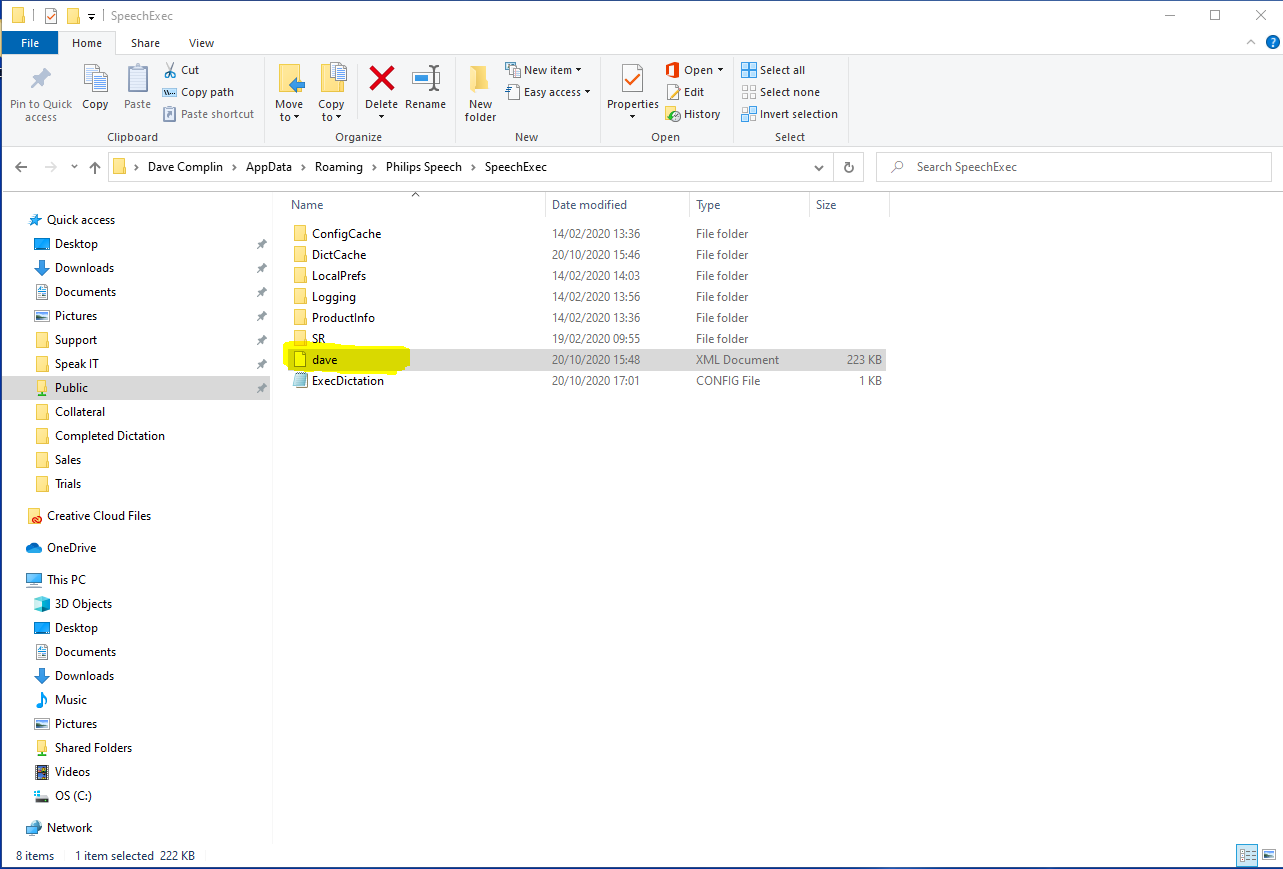Open This PC in navigation pane
Viewport: 1283px width, 869px height.
(x=66, y=580)
